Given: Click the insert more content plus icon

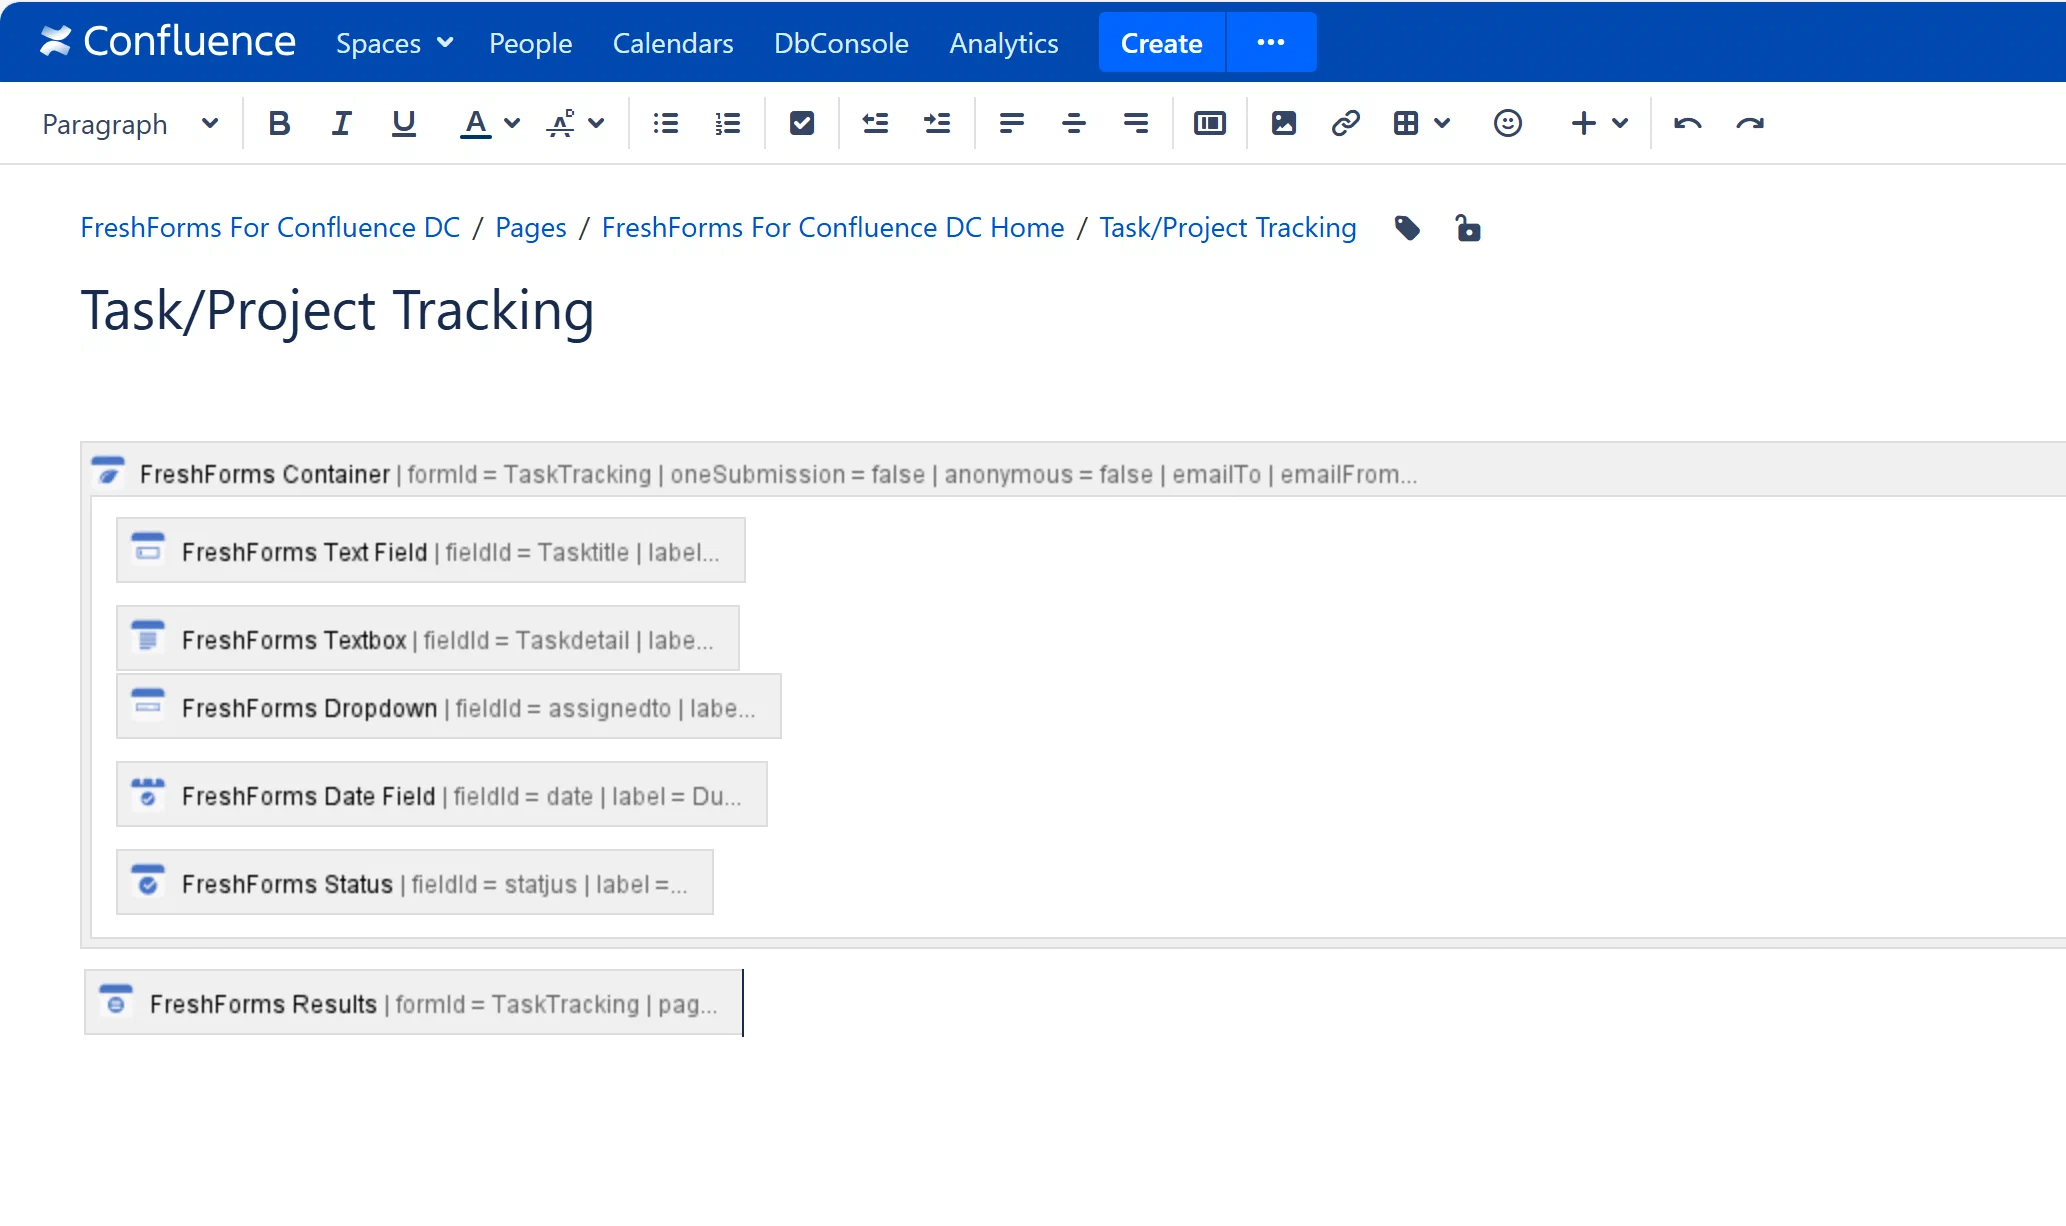Looking at the screenshot, I should click(x=1583, y=123).
